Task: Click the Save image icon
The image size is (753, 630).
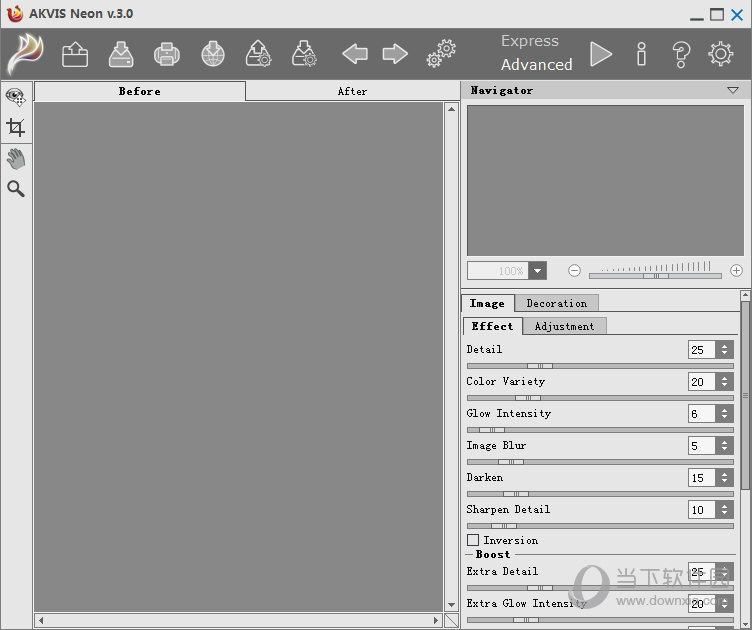Action: tap(121, 54)
